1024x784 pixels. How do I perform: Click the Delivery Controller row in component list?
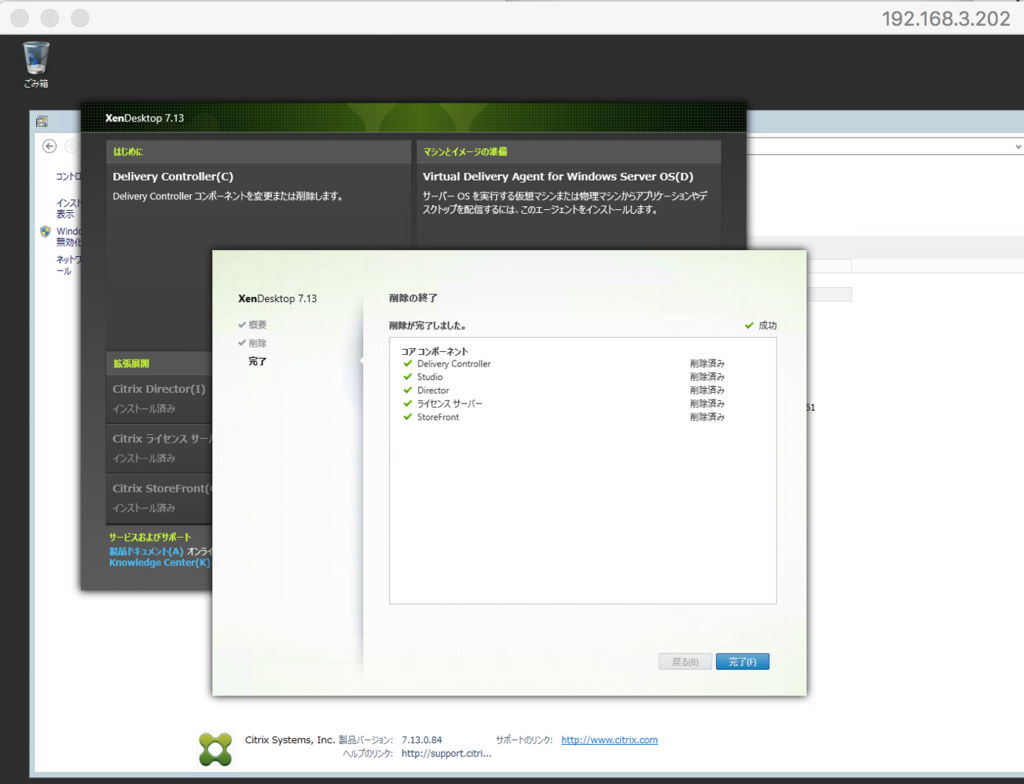coord(564,363)
